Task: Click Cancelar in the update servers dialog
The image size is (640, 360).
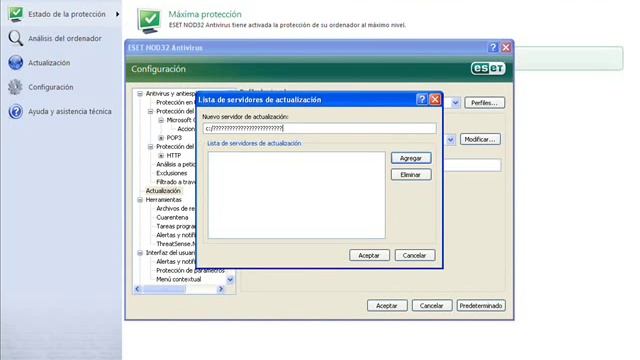Action: (x=415, y=255)
